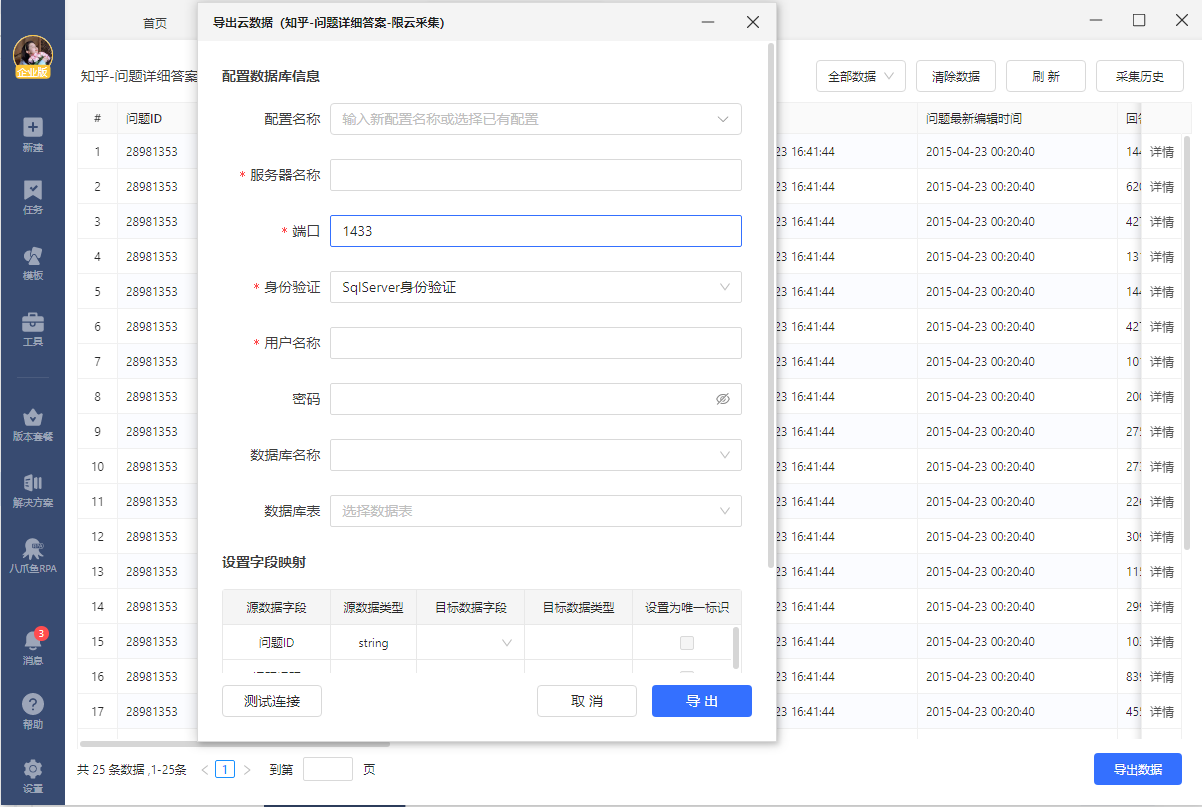Click the field mapping table scrollbar
The height and width of the screenshot is (807, 1202).
coord(736,648)
